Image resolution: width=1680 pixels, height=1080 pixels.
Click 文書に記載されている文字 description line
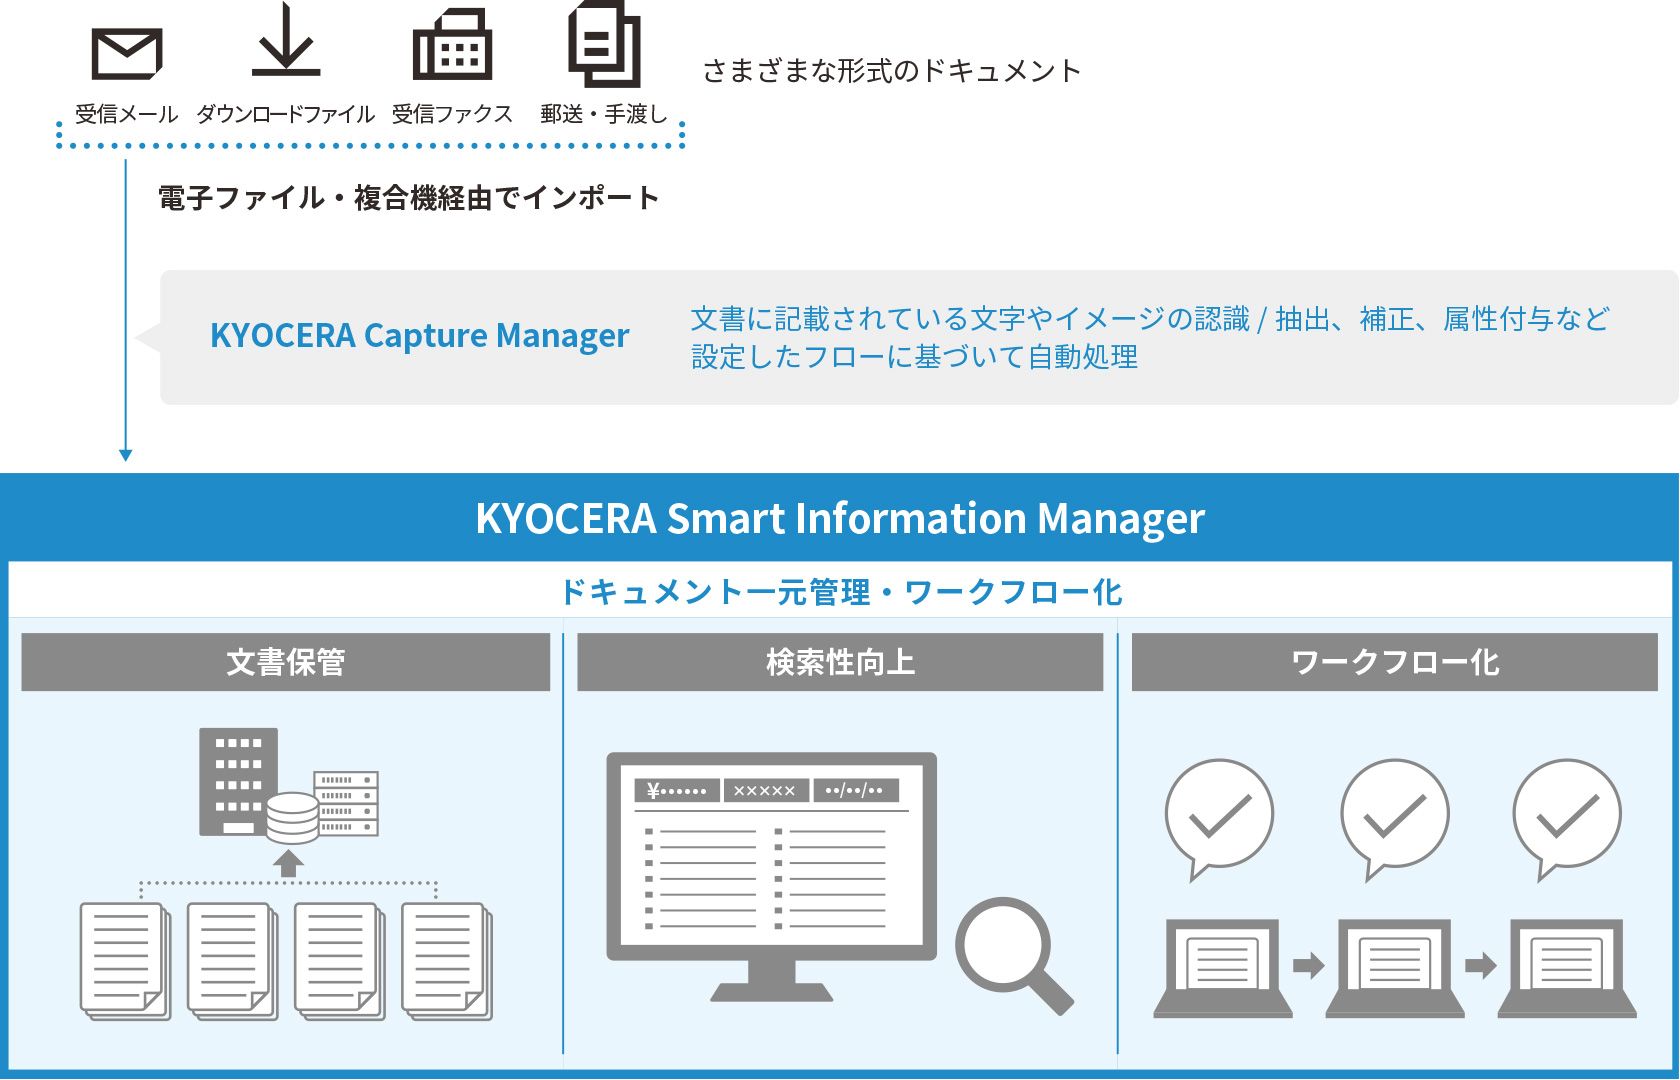(x=1150, y=319)
